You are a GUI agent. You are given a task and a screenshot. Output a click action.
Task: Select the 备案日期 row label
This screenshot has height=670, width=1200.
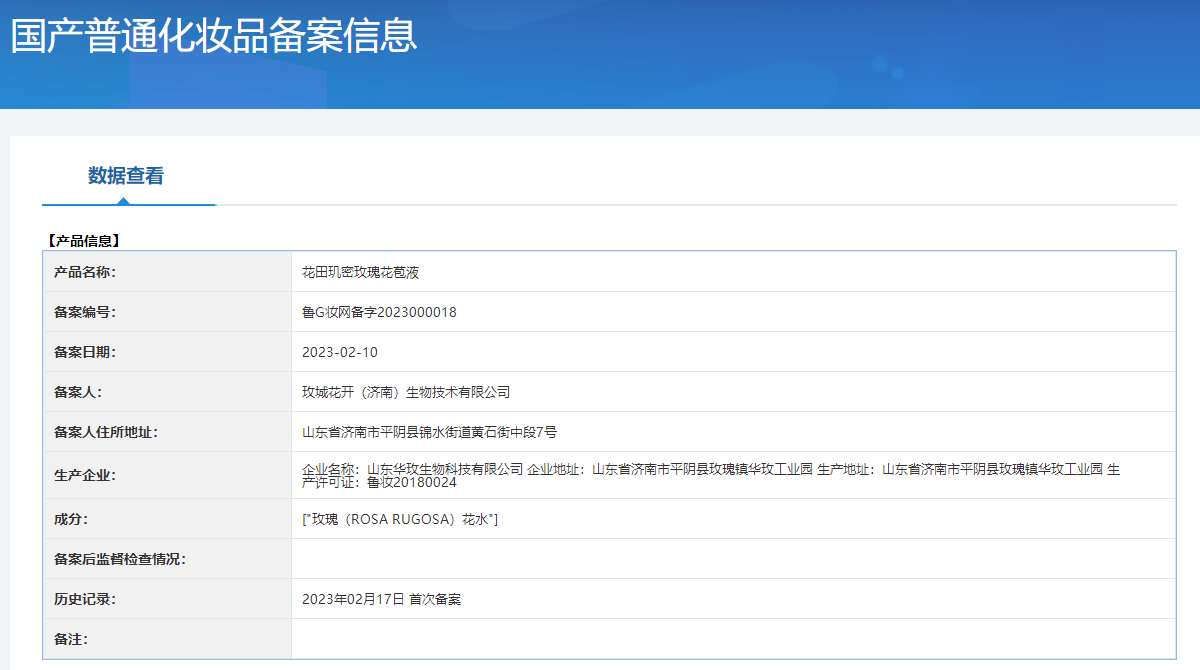click(x=85, y=352)
